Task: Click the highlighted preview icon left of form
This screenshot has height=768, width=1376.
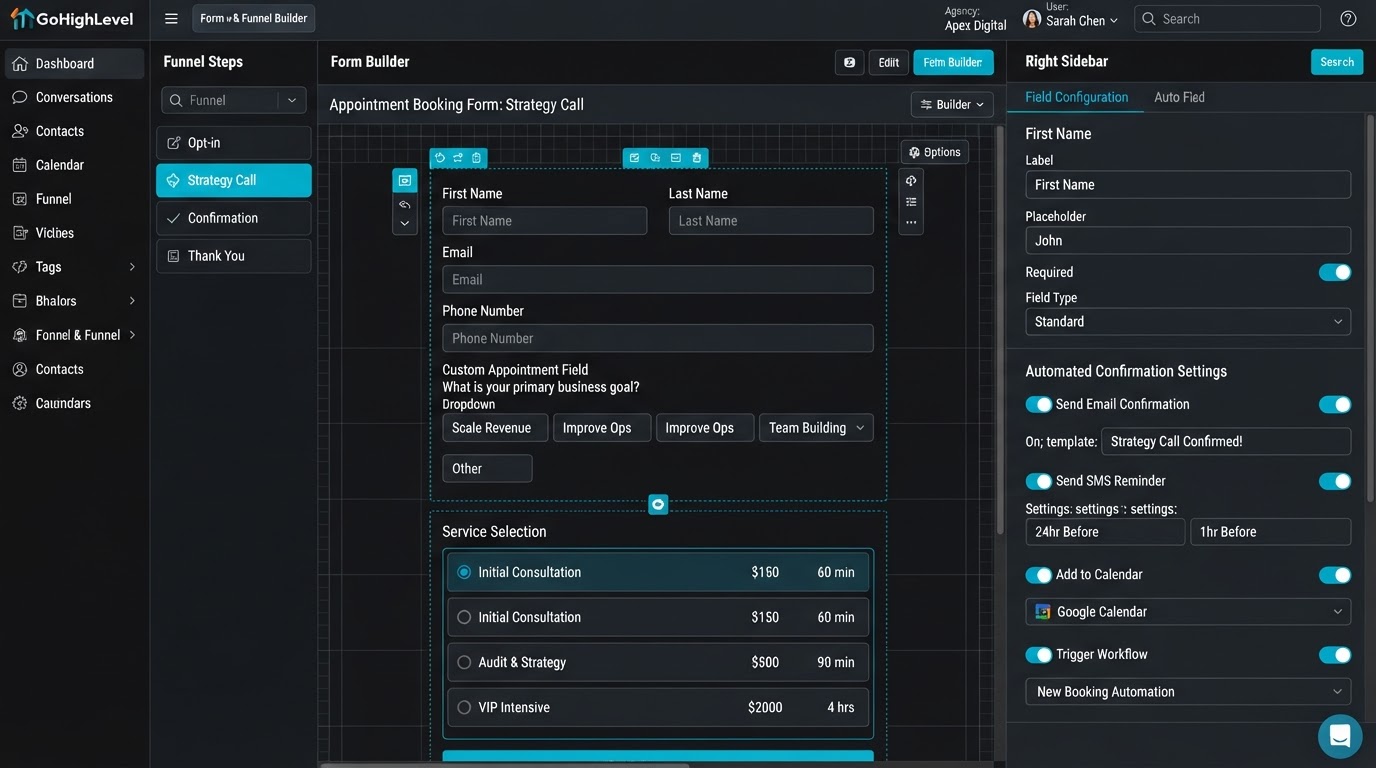Action: pos(405,181)
